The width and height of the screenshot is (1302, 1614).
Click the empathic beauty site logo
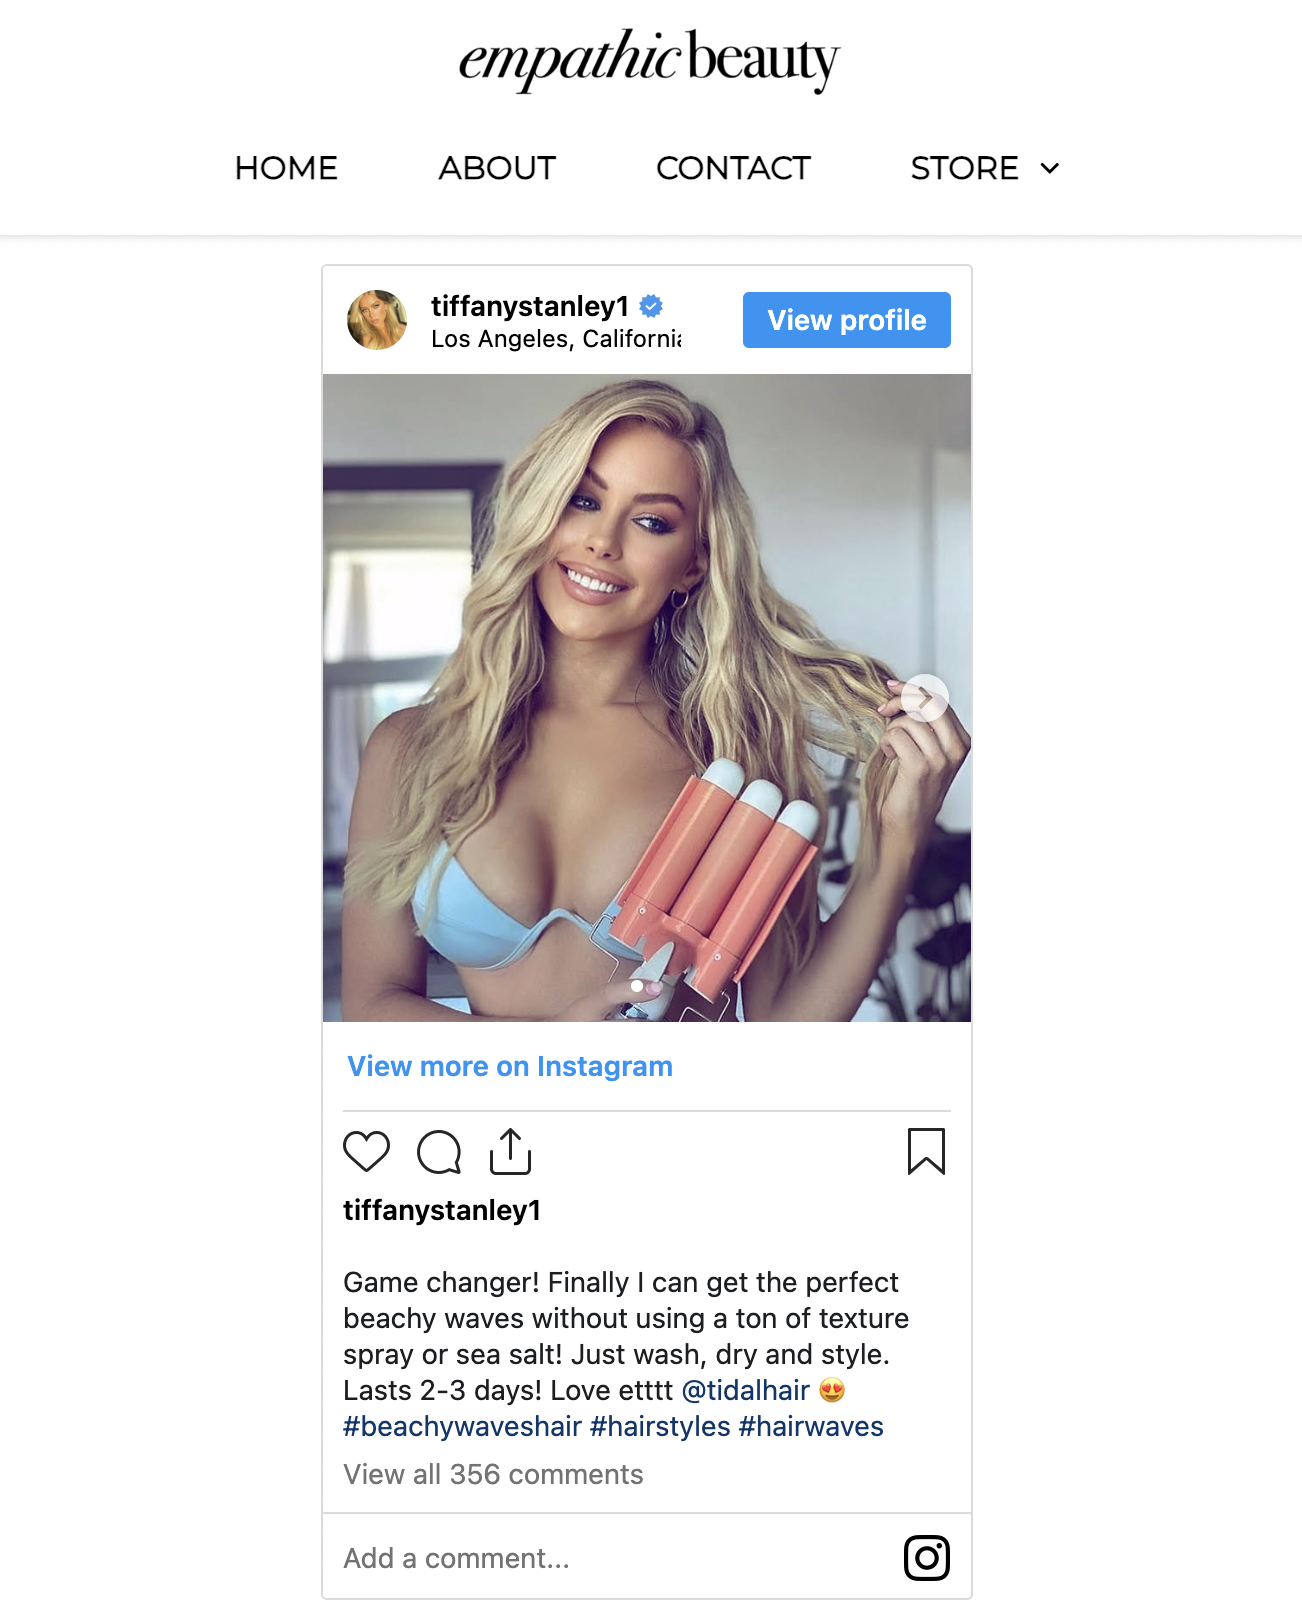coord(649,60)
